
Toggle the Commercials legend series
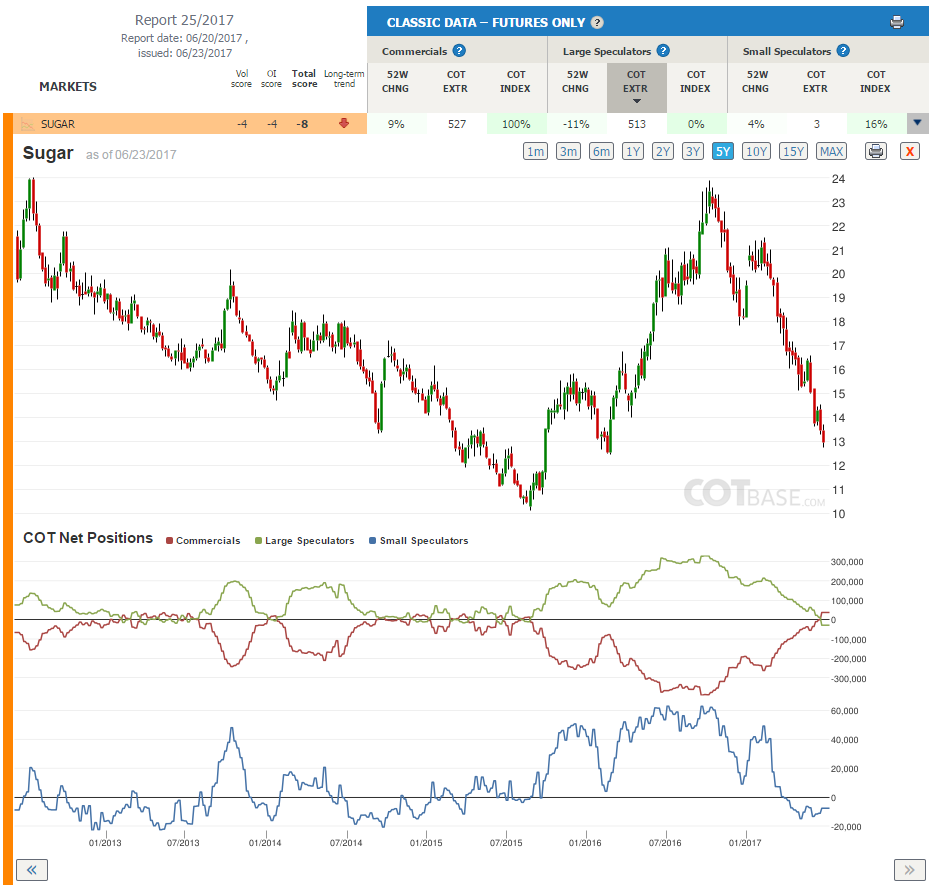[203, 540]
